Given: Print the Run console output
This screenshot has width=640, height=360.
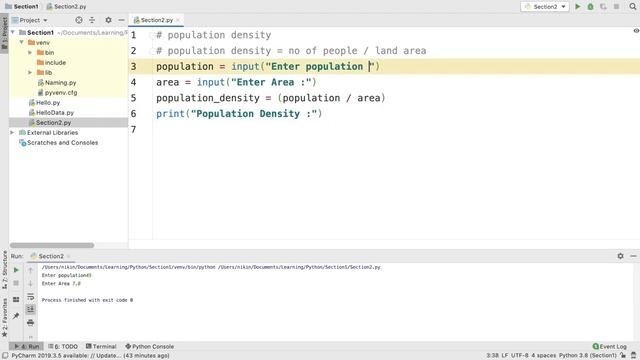Looking at the screenshot, I should point(31,322).
